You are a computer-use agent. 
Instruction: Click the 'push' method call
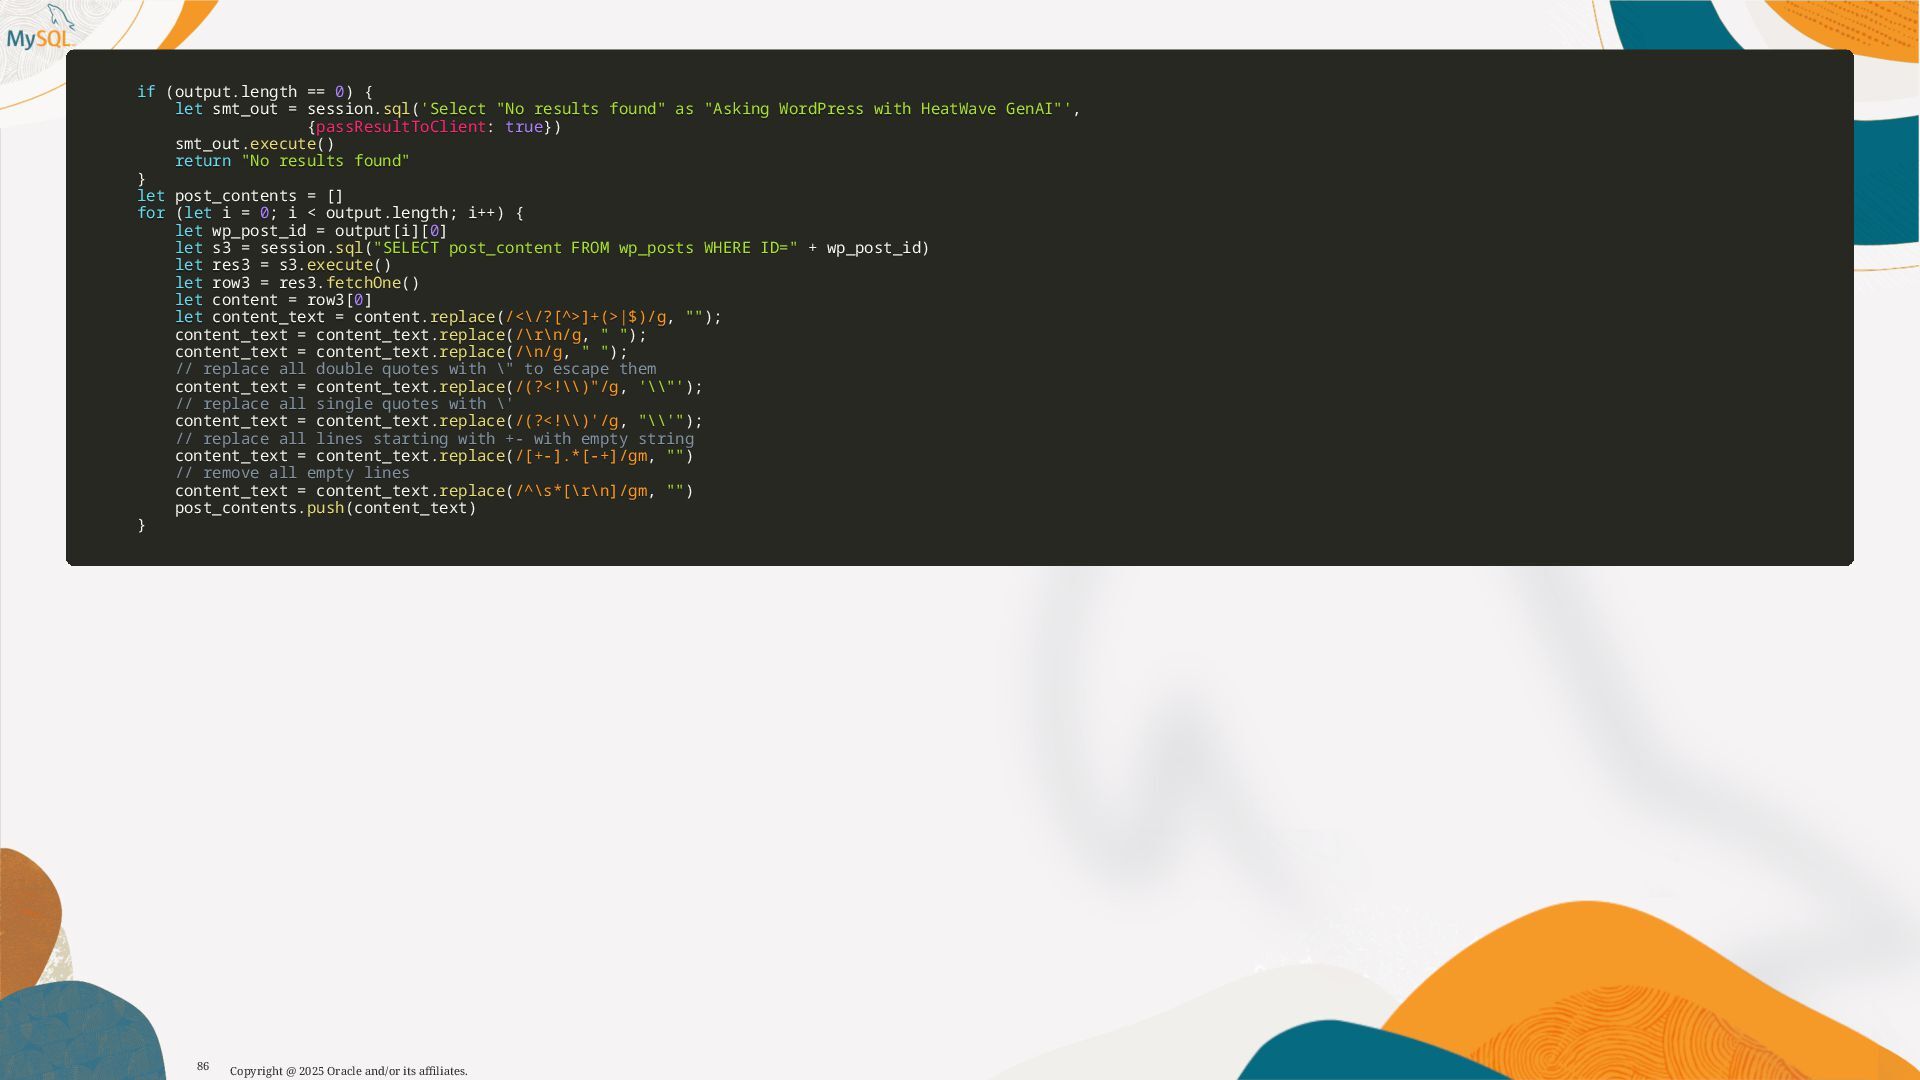click(x=324, y=508)
